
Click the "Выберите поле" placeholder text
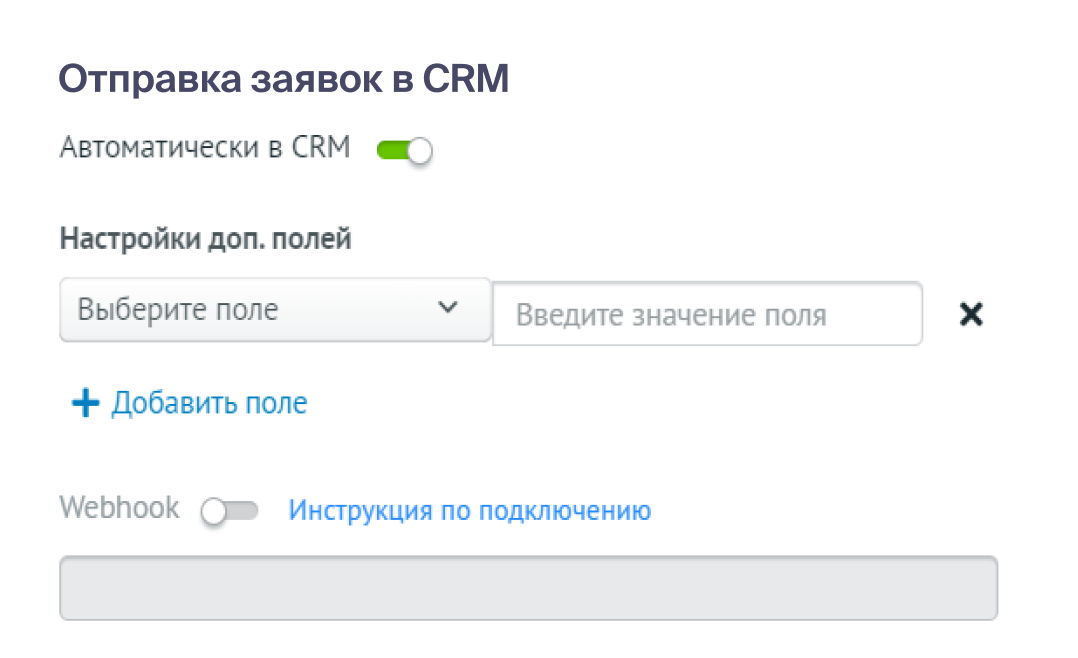point(178,310)
